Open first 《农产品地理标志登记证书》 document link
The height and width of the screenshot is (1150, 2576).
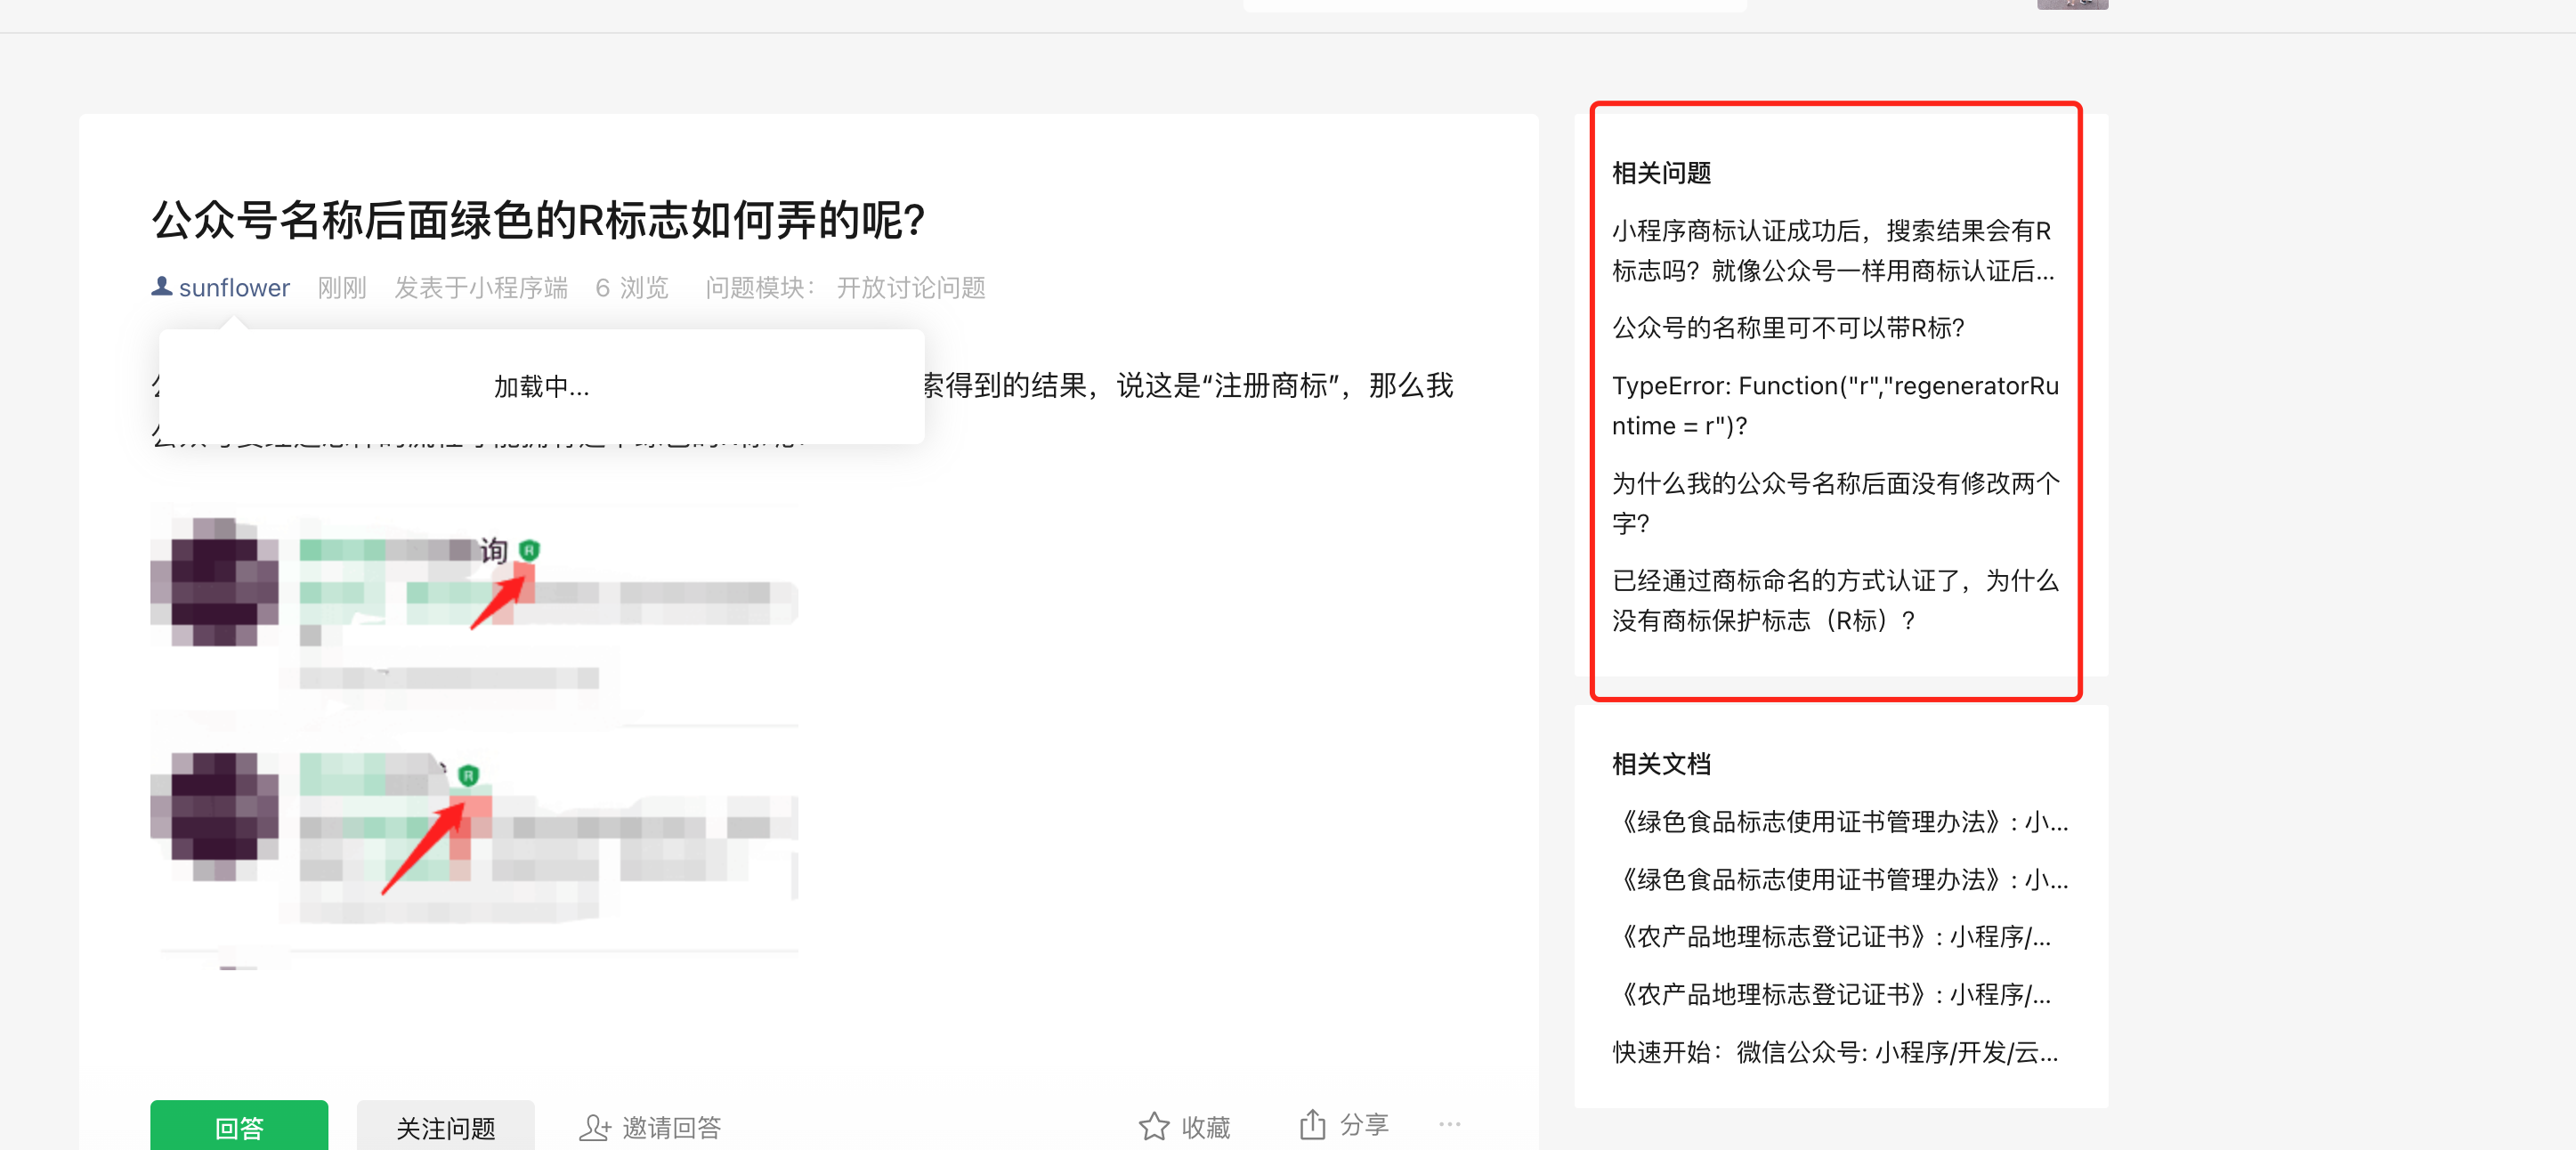1831,937
